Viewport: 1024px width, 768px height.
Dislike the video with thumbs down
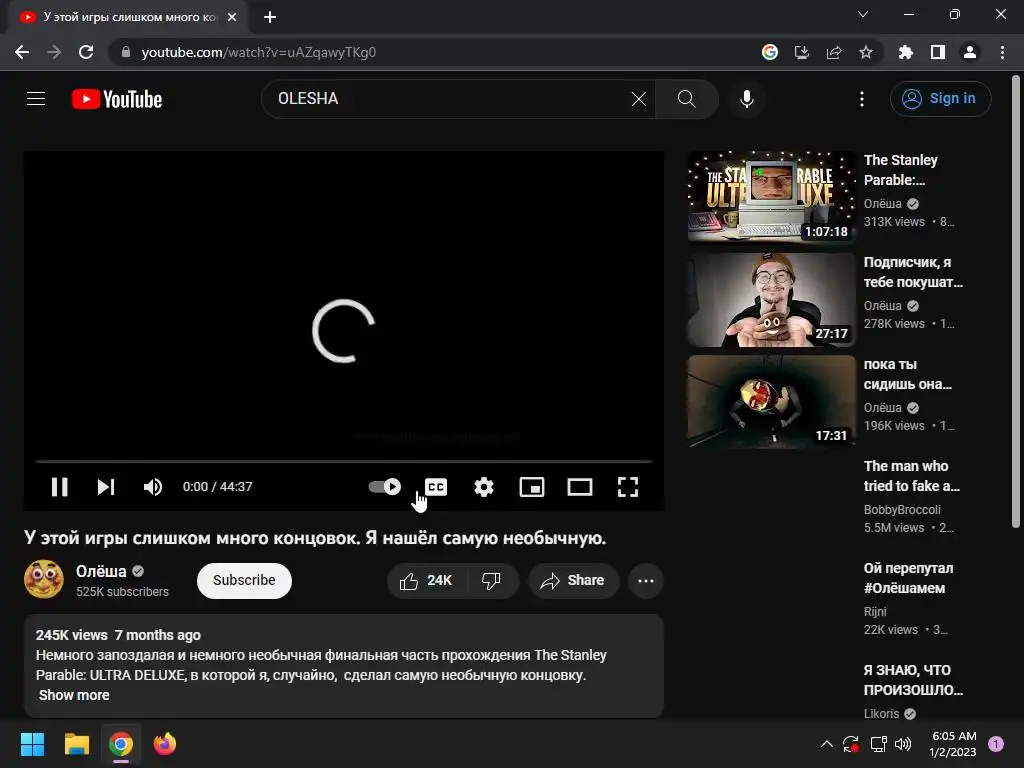click(492, 580)
